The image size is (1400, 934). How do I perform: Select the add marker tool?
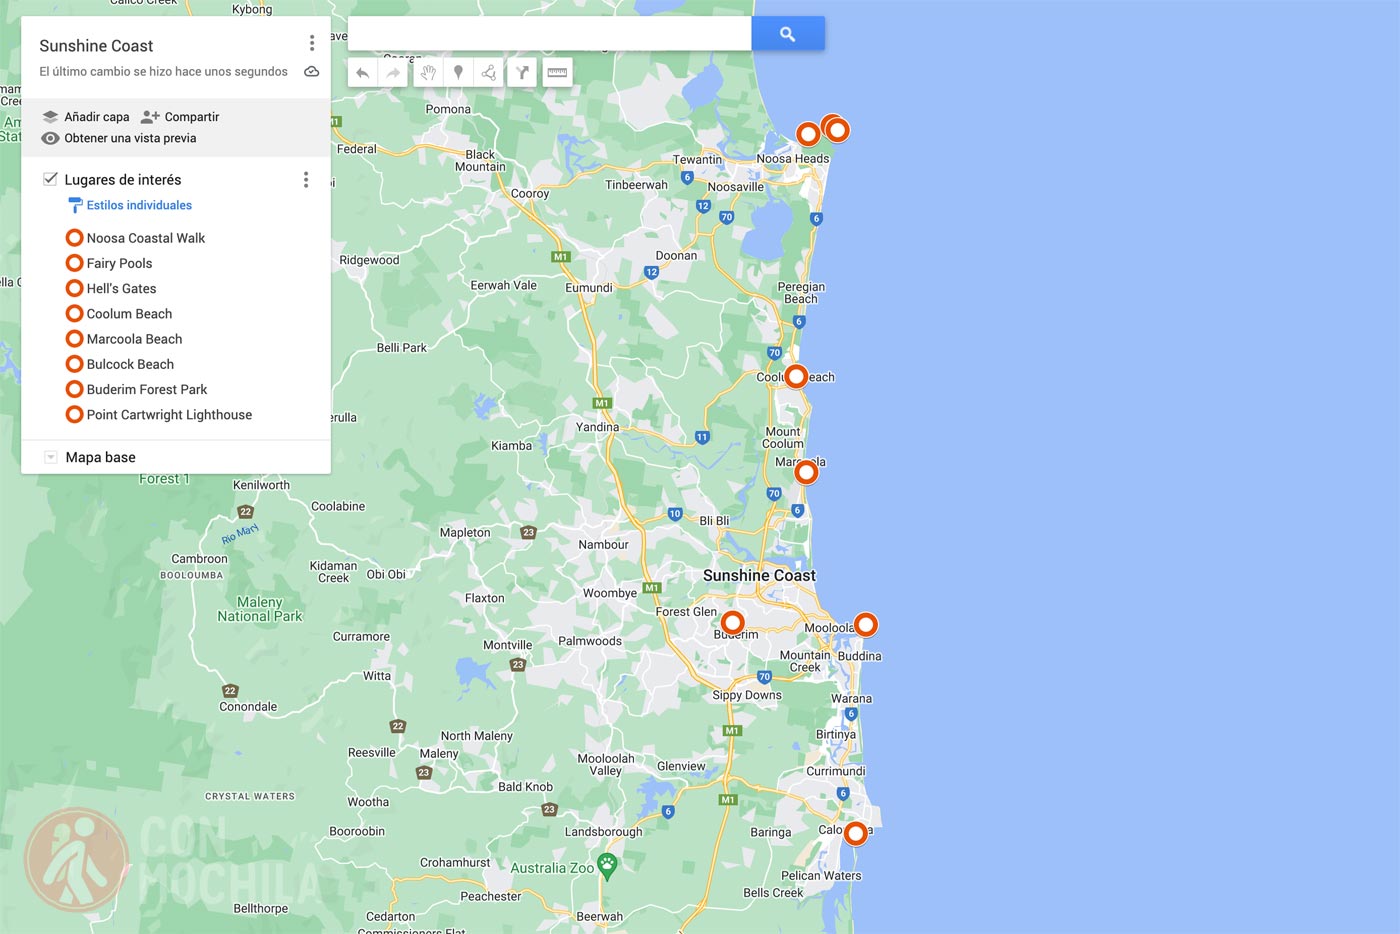coord(458,71)
